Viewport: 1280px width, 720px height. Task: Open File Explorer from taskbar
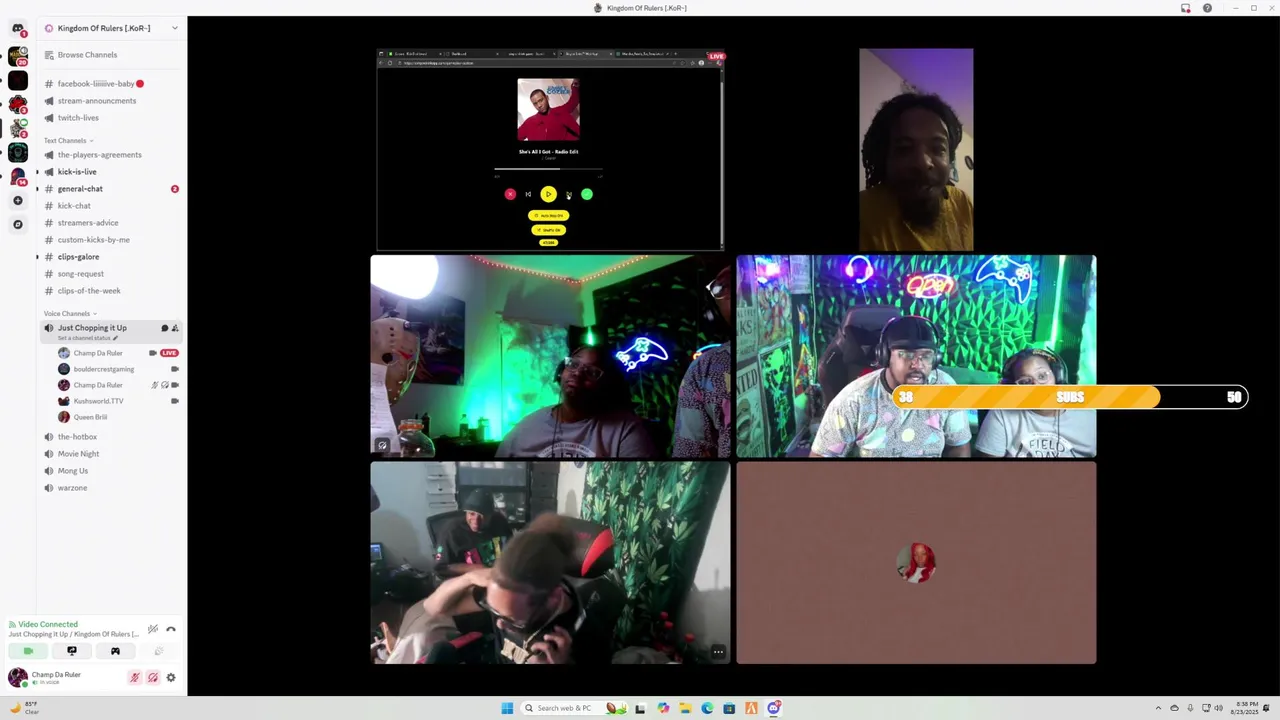[x=685, y=708]
